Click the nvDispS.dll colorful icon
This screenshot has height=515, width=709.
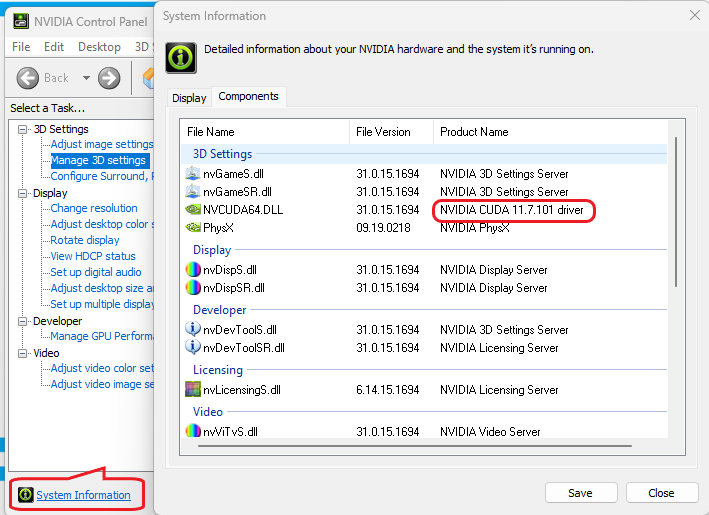click(x=194, y=270)
